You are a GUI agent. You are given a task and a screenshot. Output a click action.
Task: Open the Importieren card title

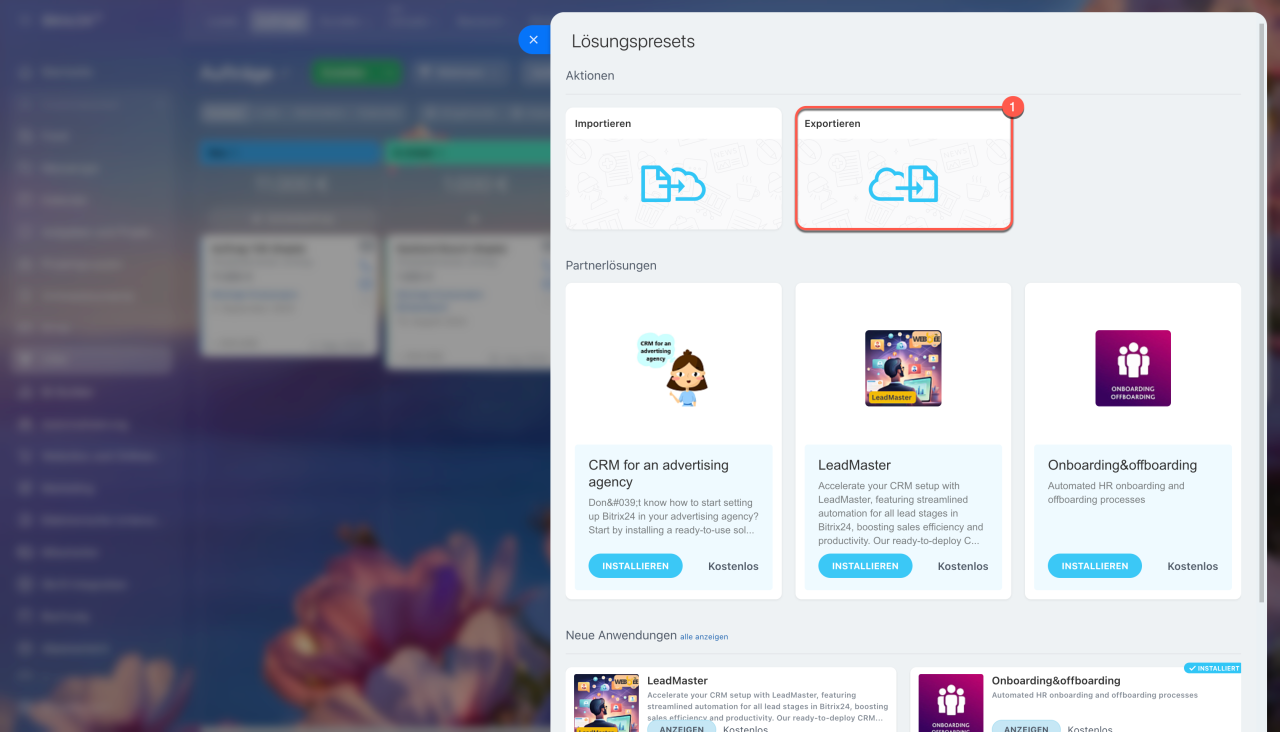click(x=603, y=124)
